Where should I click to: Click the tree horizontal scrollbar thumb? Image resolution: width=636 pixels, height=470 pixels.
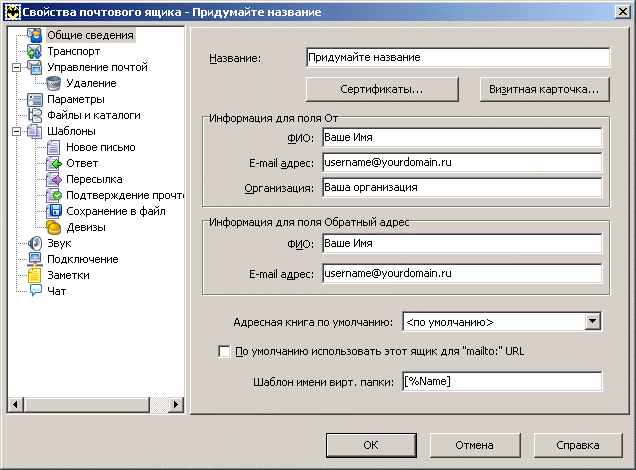[x=87, y=404]
